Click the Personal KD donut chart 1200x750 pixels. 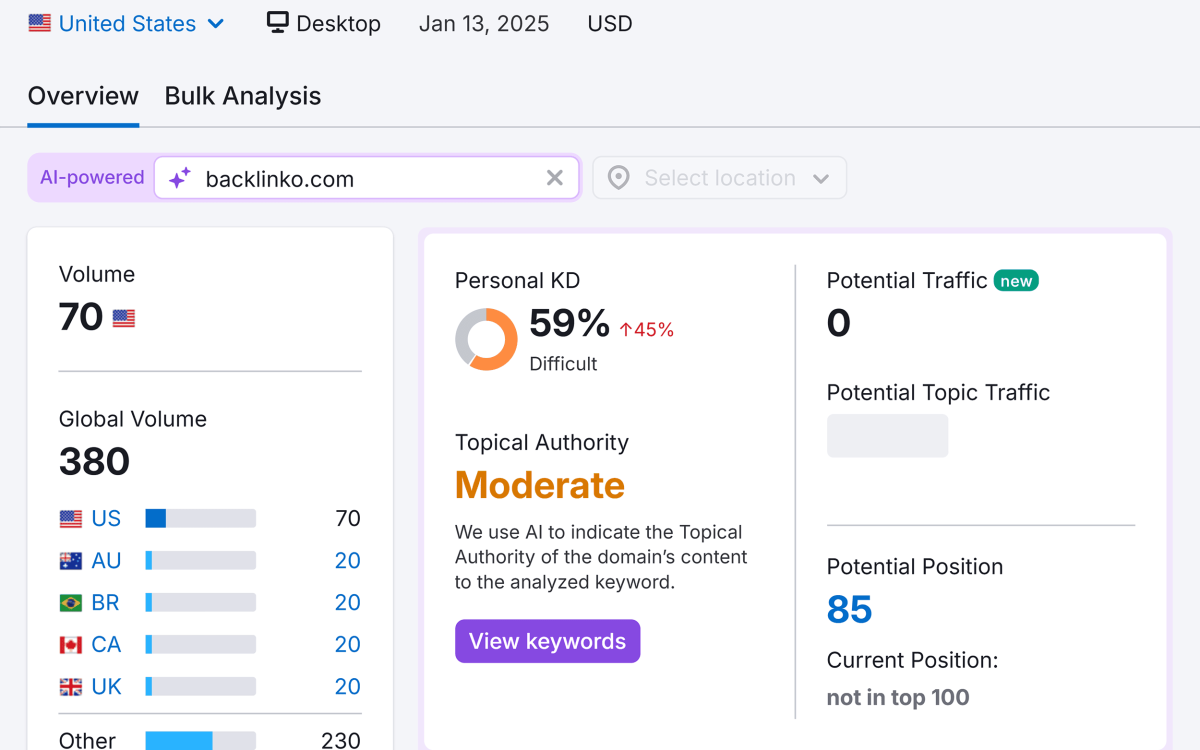[486, 339]
